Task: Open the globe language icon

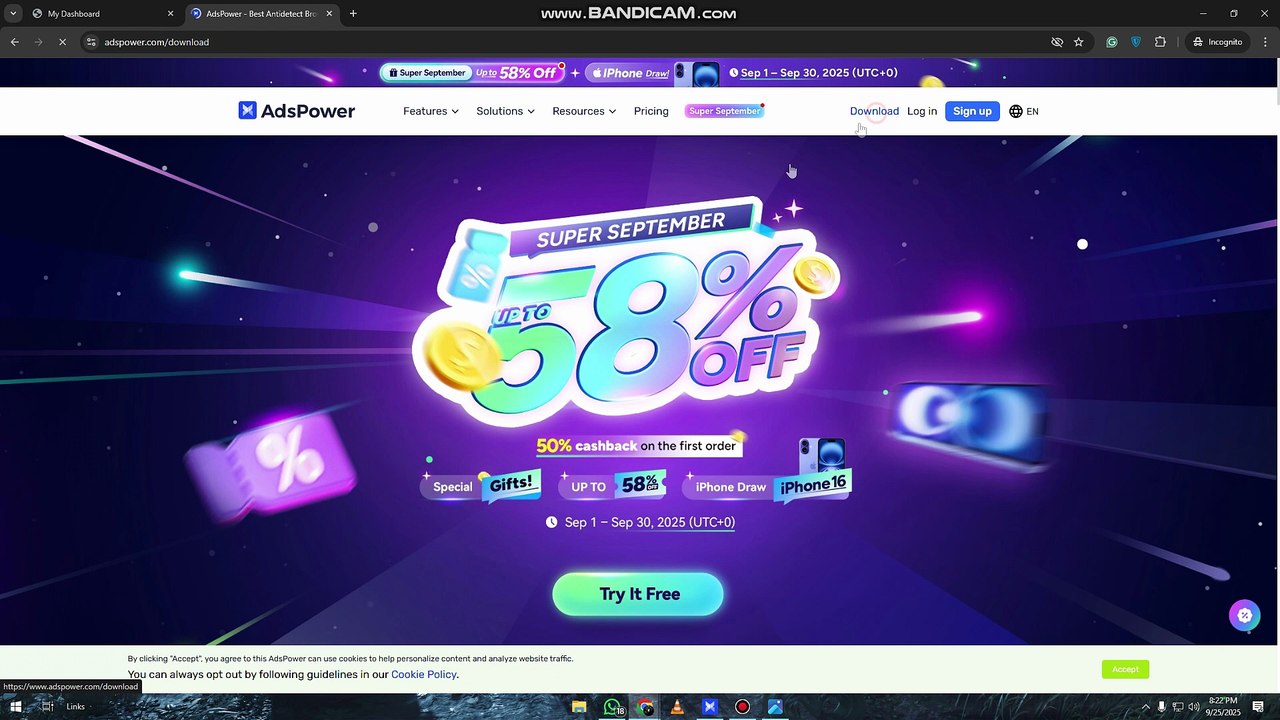Action: pos(1016,111)
